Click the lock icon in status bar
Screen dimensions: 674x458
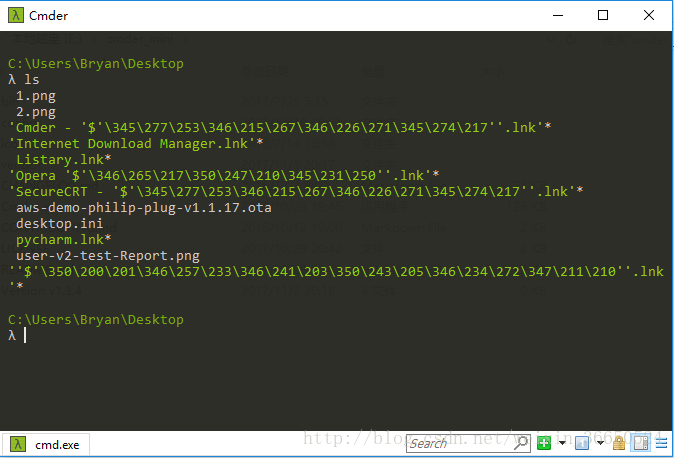tap(619, 443)
